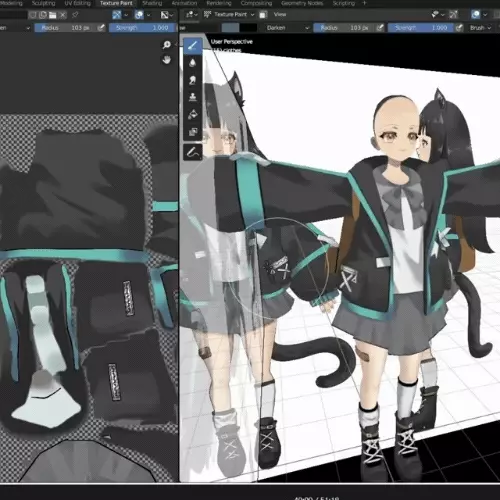Select the Fill bucket tool
This screenshot has width=500, height=500.
[x=193, y=115]
